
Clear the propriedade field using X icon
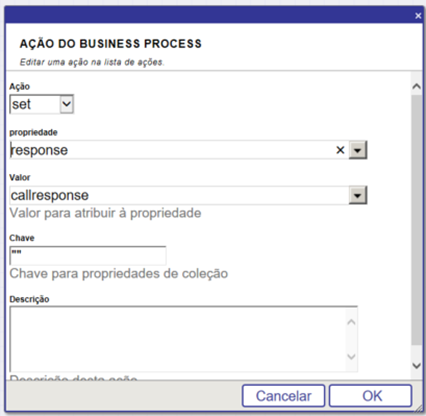340,150
